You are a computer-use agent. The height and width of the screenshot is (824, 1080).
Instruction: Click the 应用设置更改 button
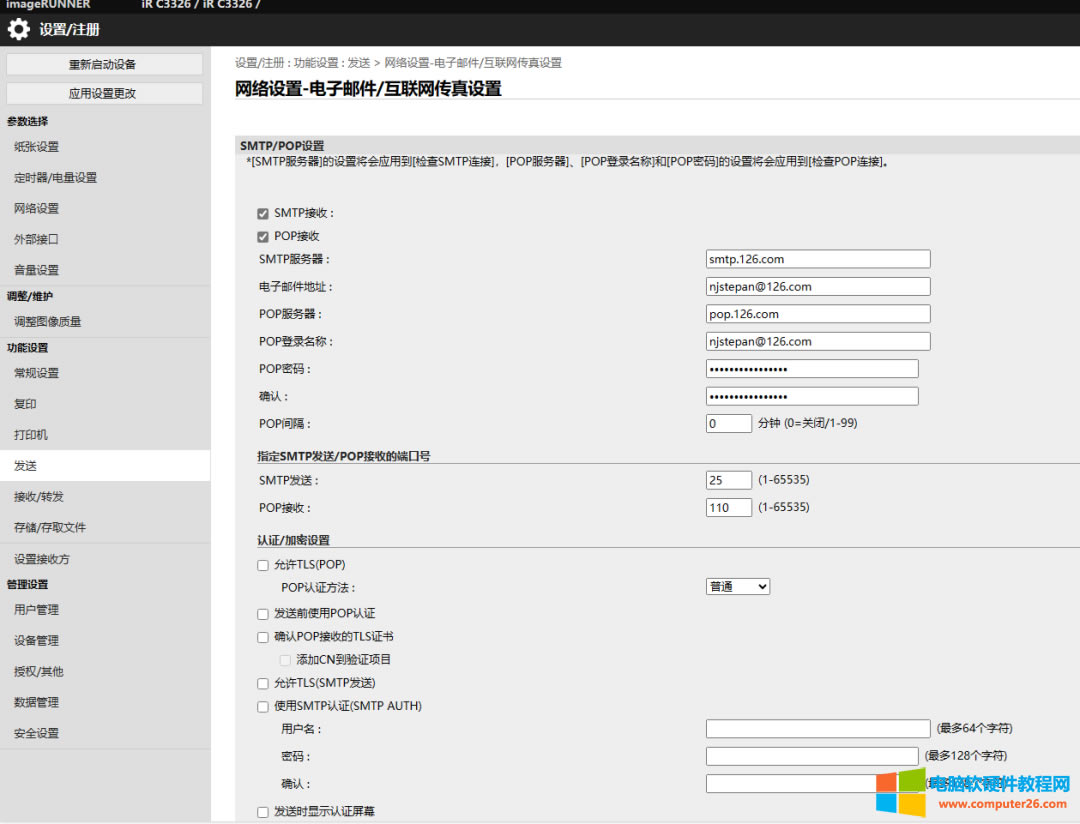(104, 93)
